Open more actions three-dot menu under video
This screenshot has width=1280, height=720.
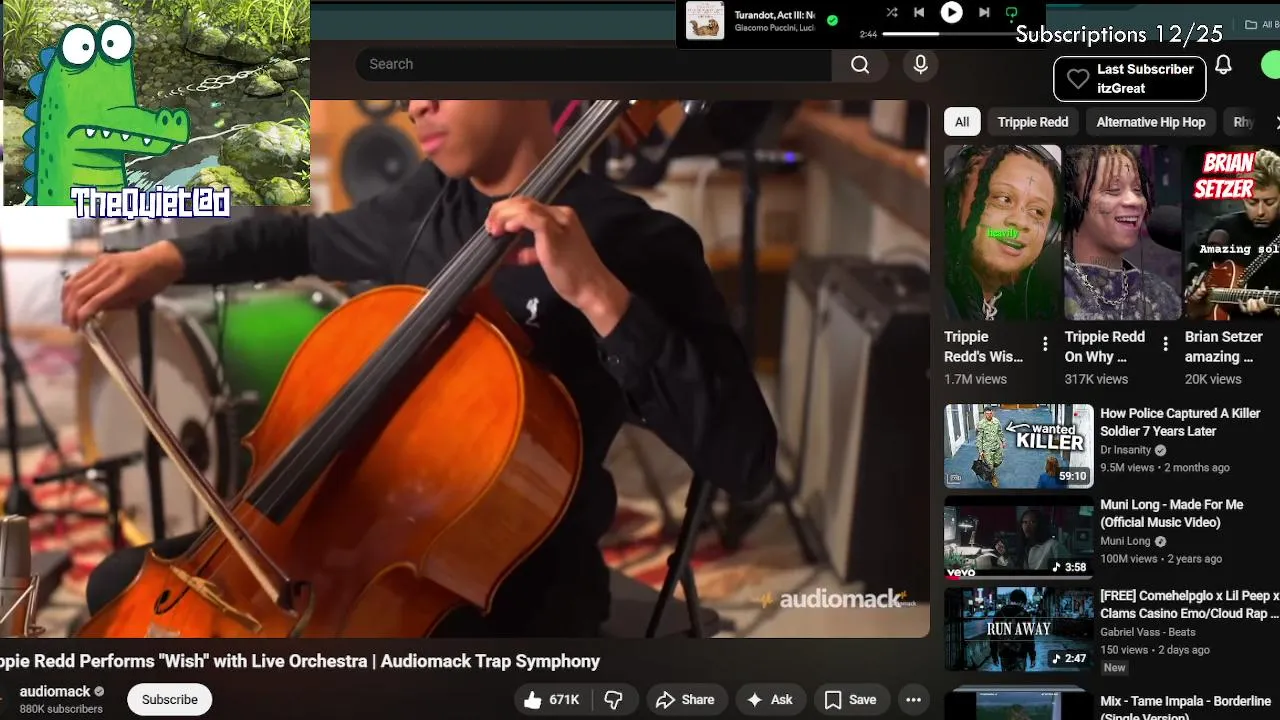tap(913, 700)
